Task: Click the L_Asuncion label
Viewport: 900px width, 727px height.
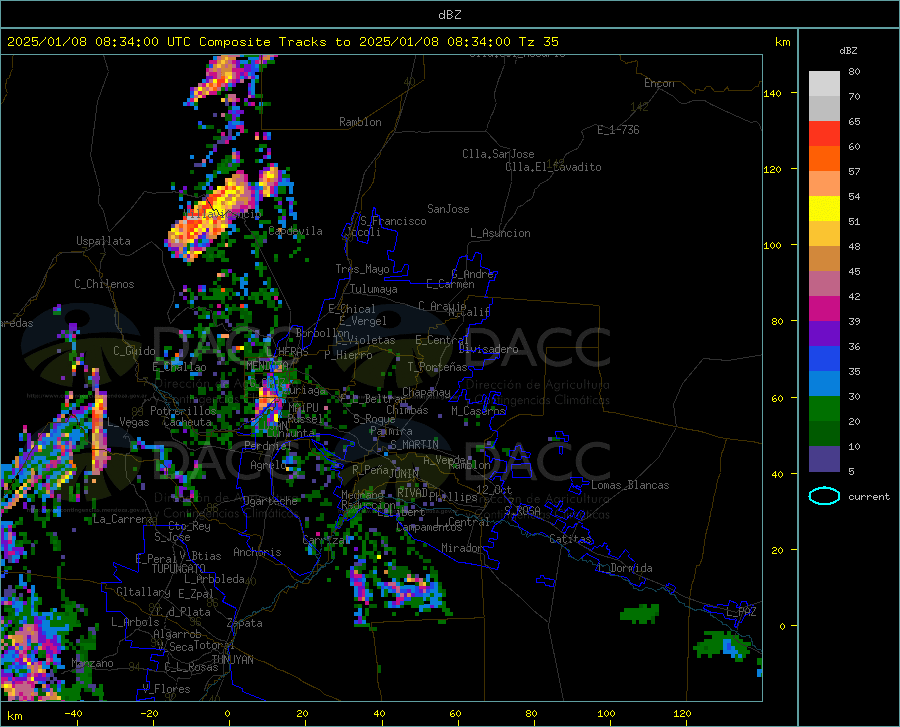Action: click(x=500, y=233)
